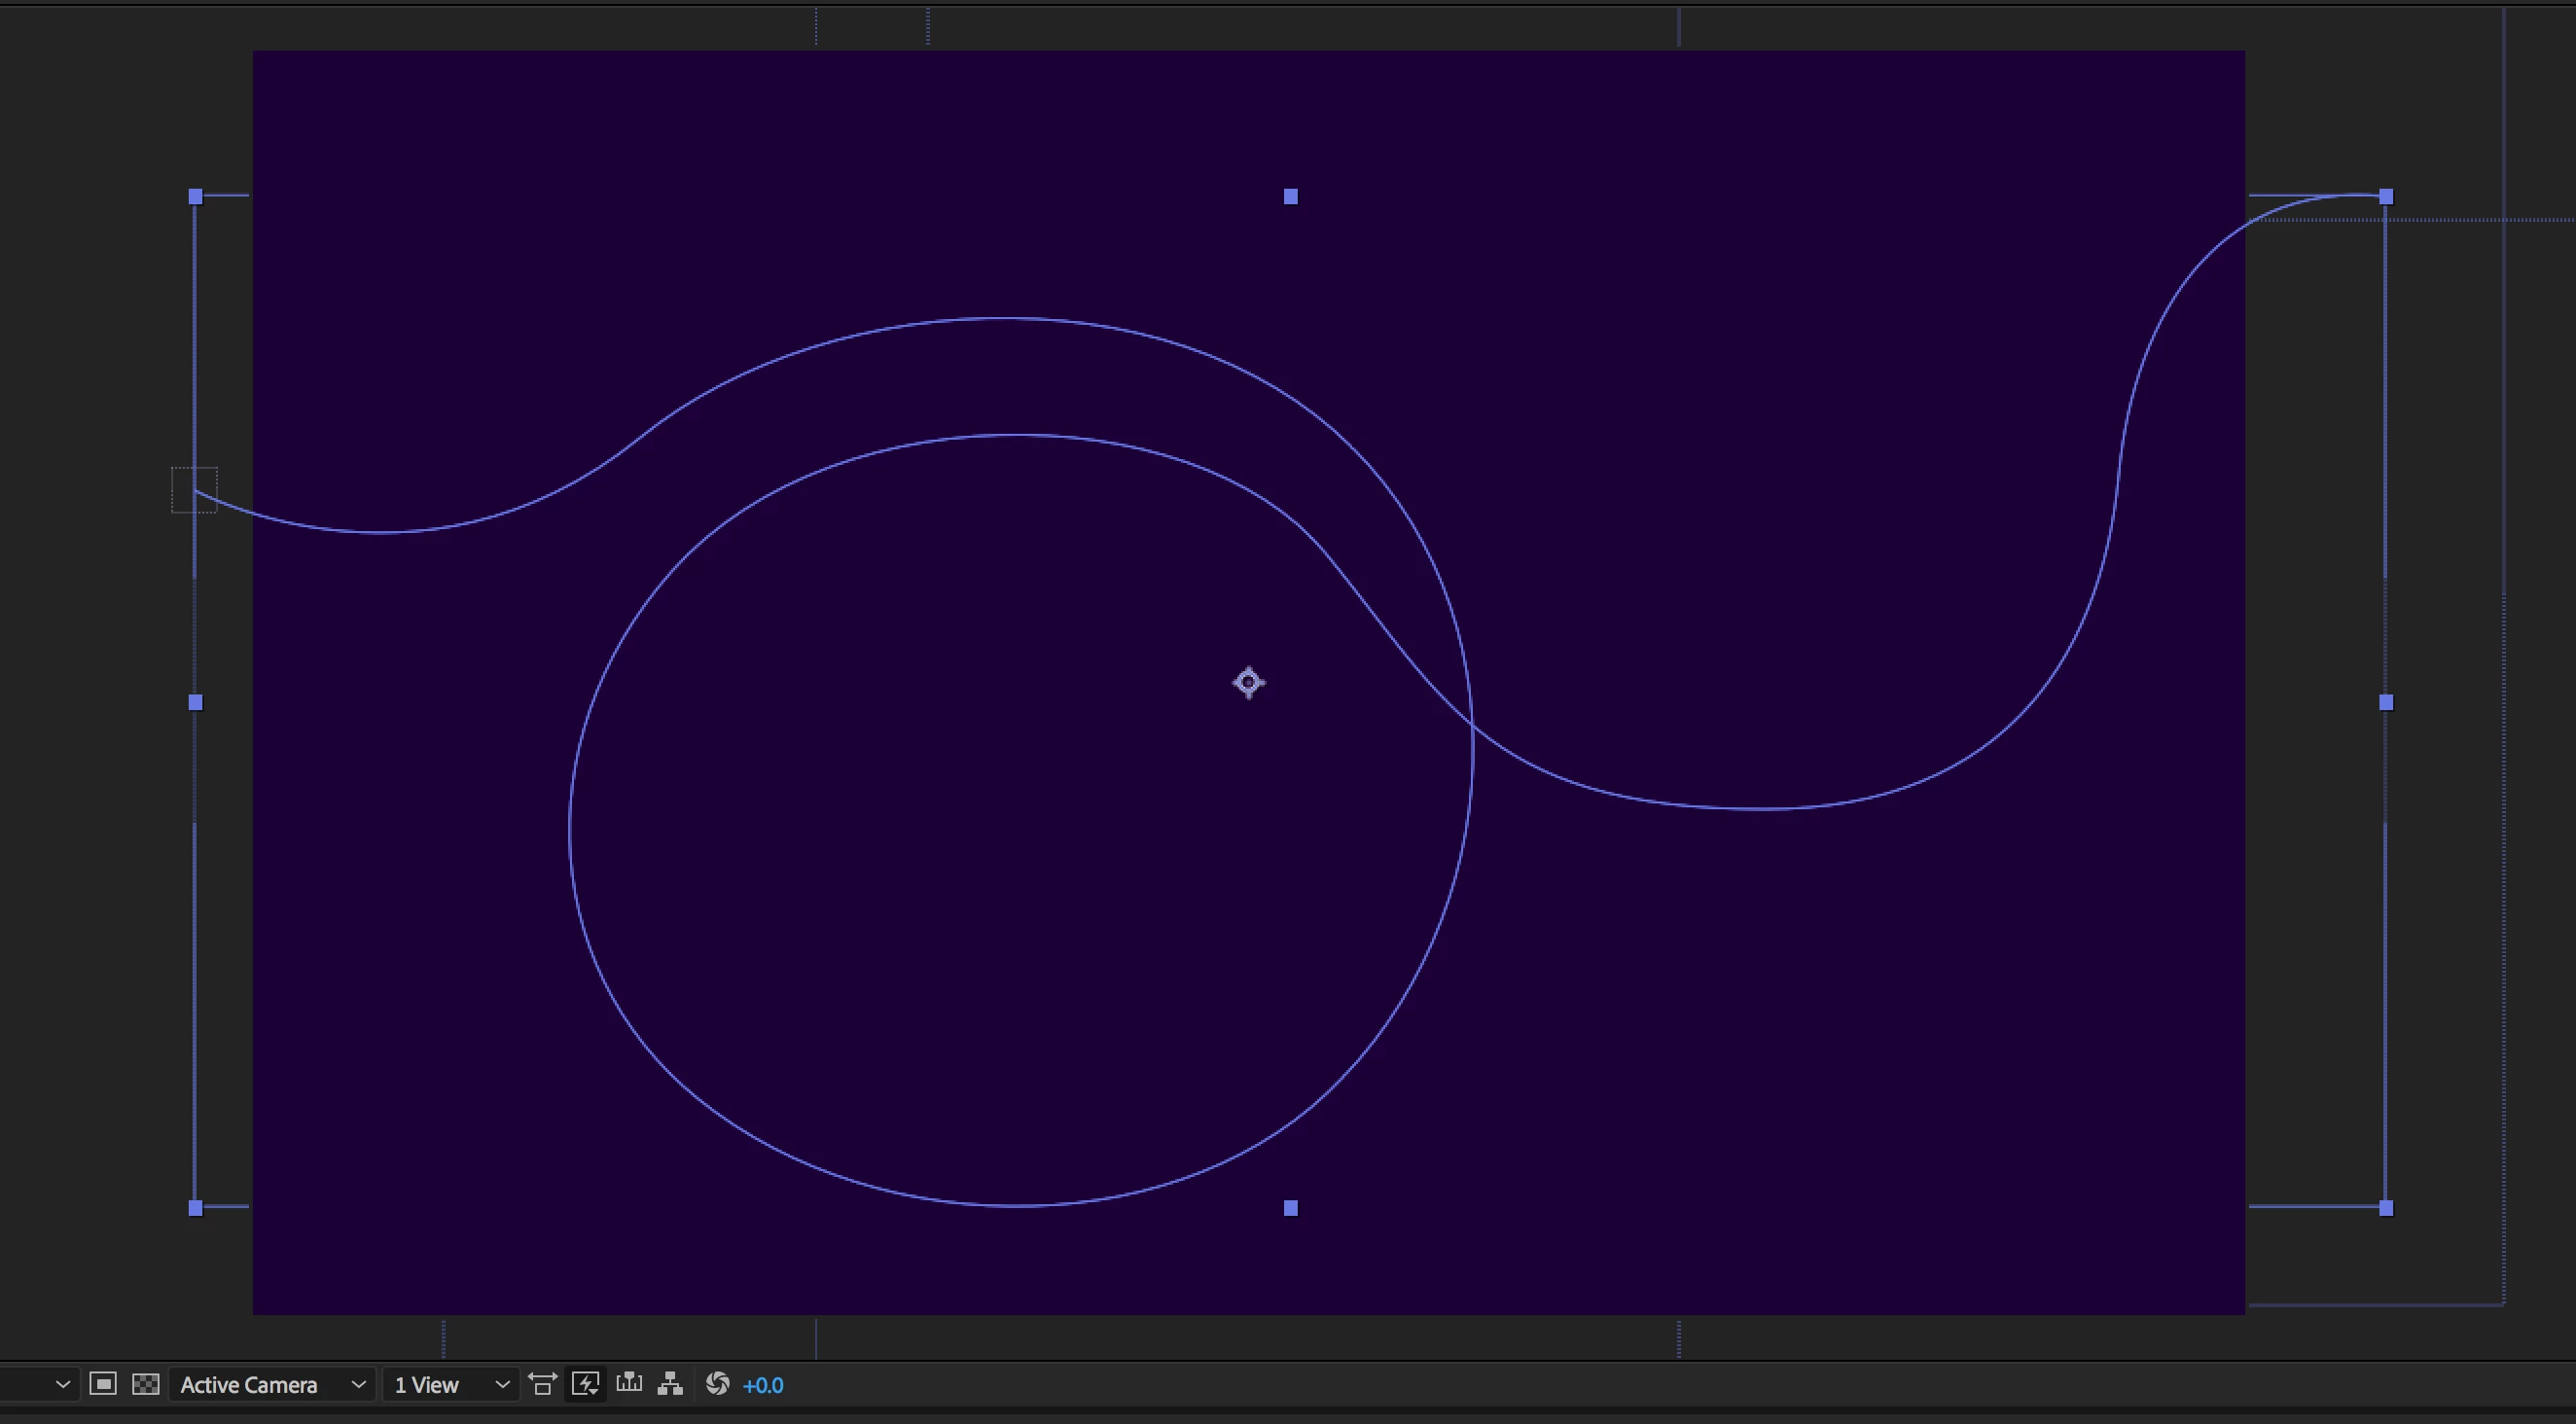
Task: Click the +0.0 exposure value
Action: click(x=763, y=1385)
